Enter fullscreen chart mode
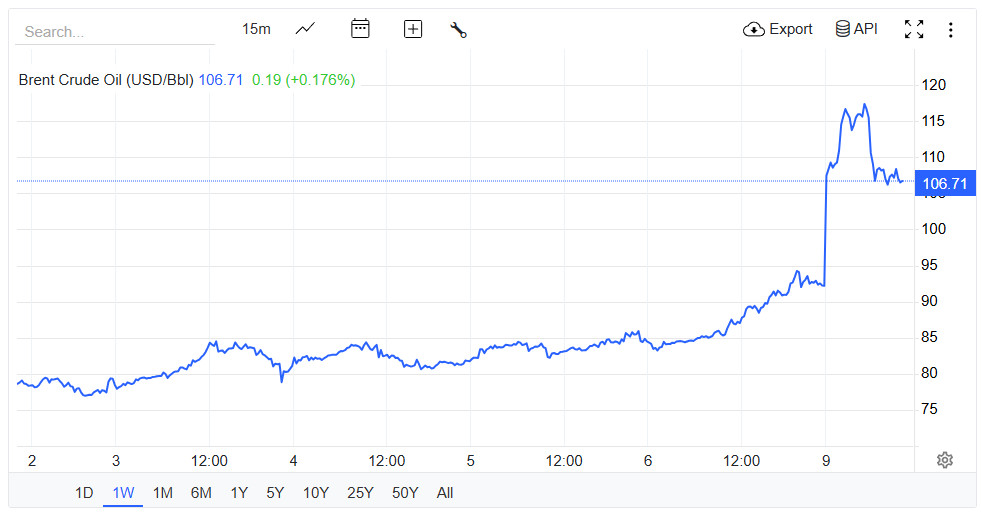 [914, 29]
